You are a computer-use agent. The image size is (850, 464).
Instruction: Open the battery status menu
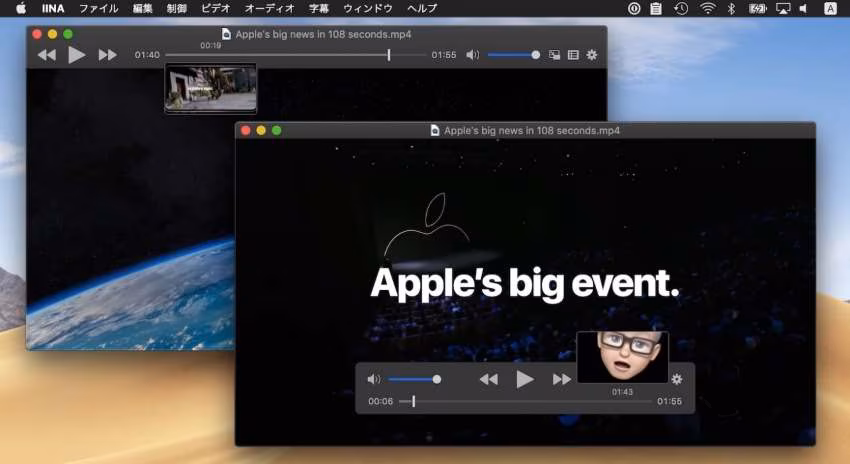click(757, 8)
